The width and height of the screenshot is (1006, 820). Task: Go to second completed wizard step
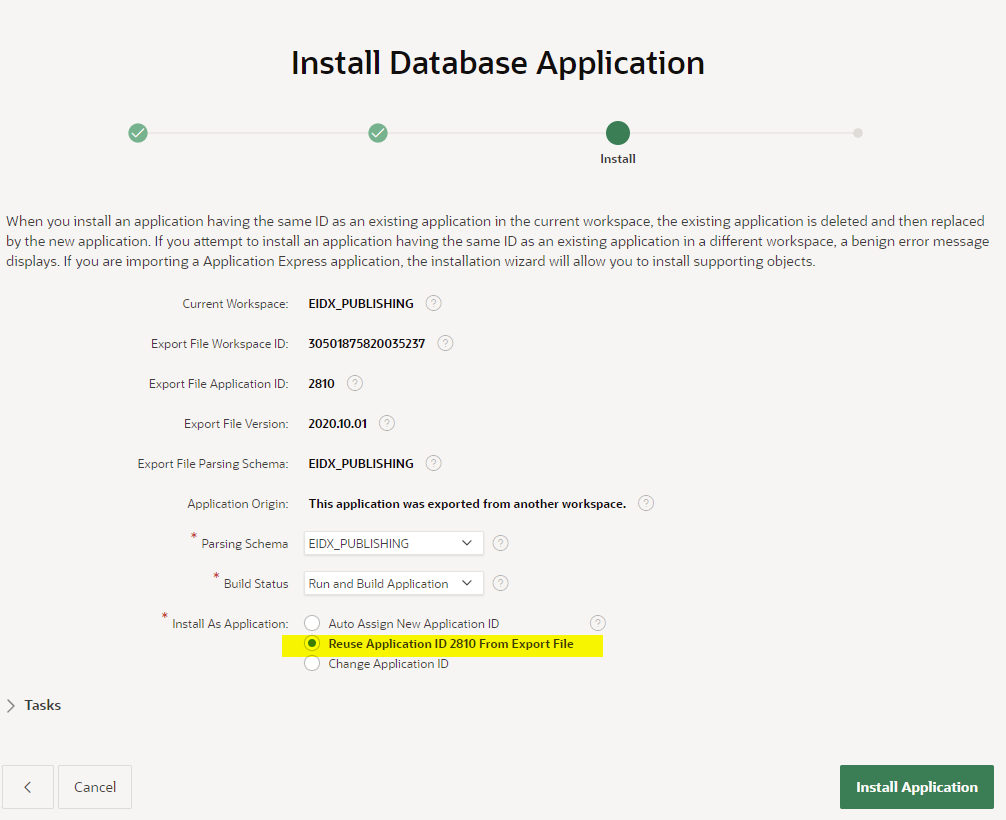[378, 132]
